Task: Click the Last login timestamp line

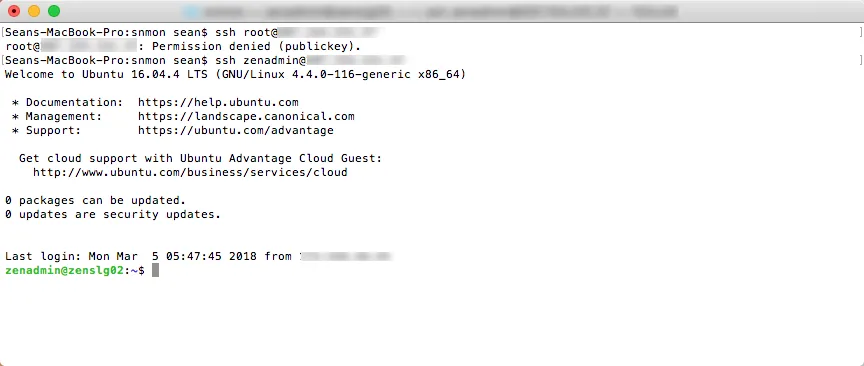Action: (x=148, y=256)
